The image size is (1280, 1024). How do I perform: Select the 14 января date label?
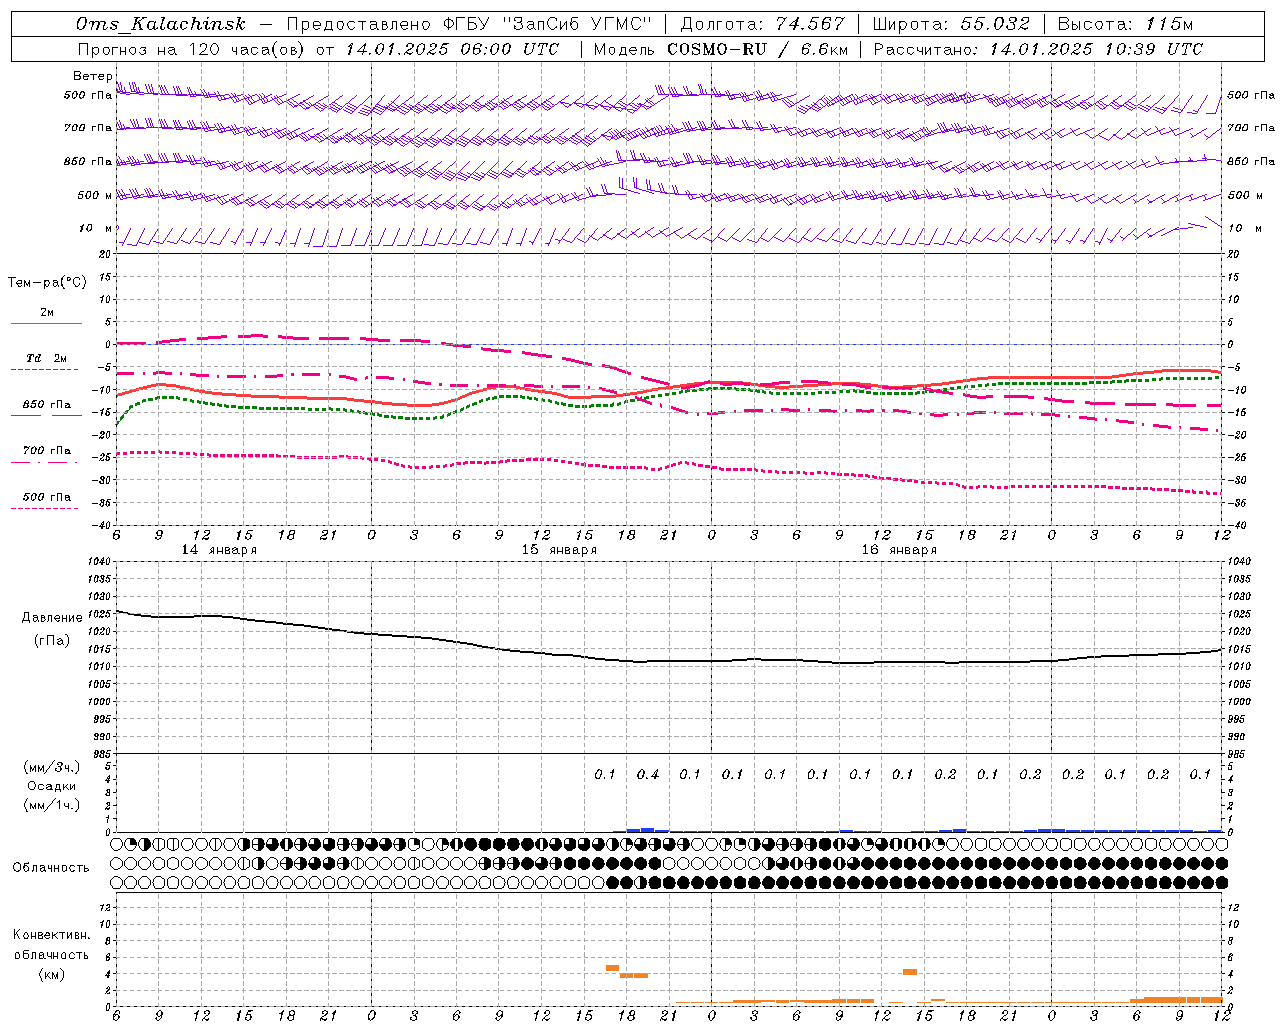(x=219, y=550)
